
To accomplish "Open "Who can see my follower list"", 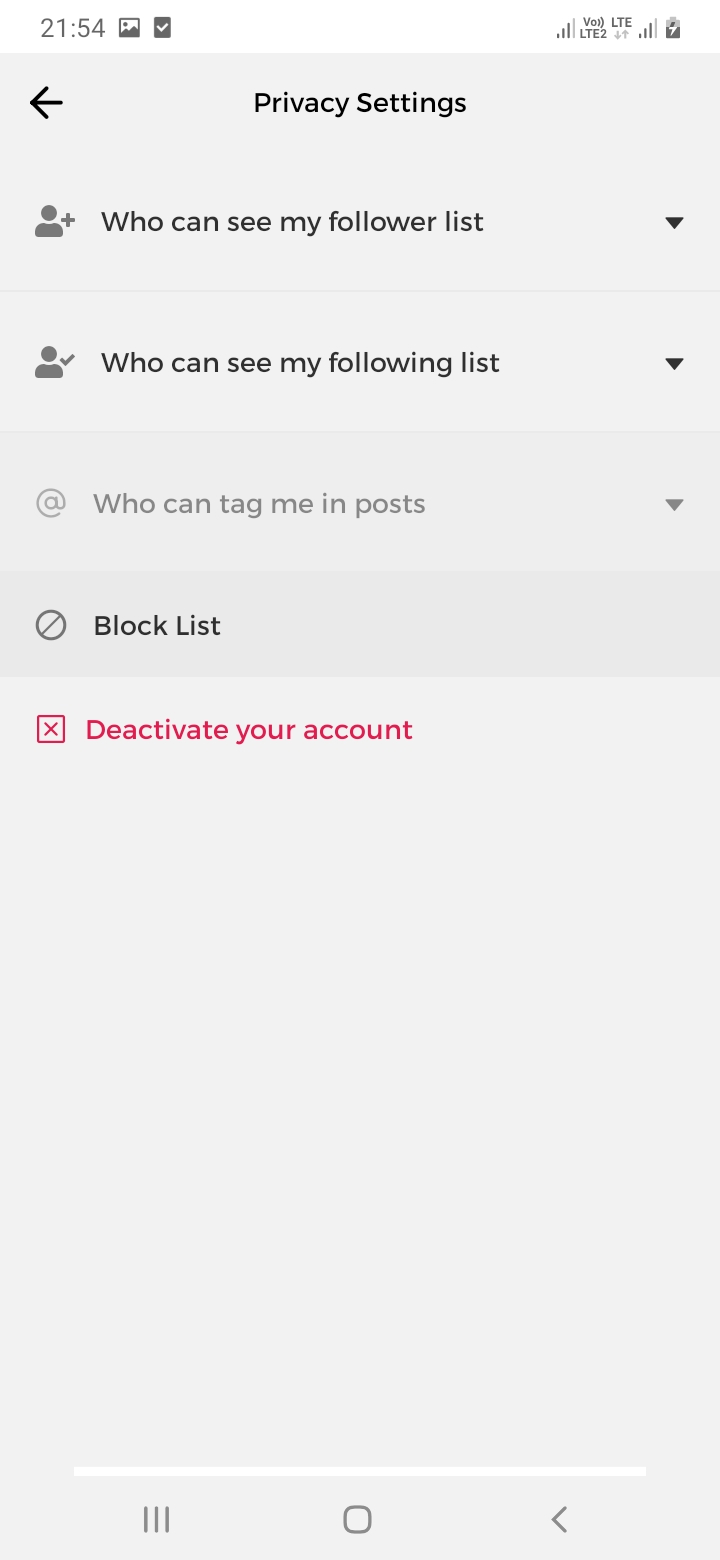I will 292,222.
